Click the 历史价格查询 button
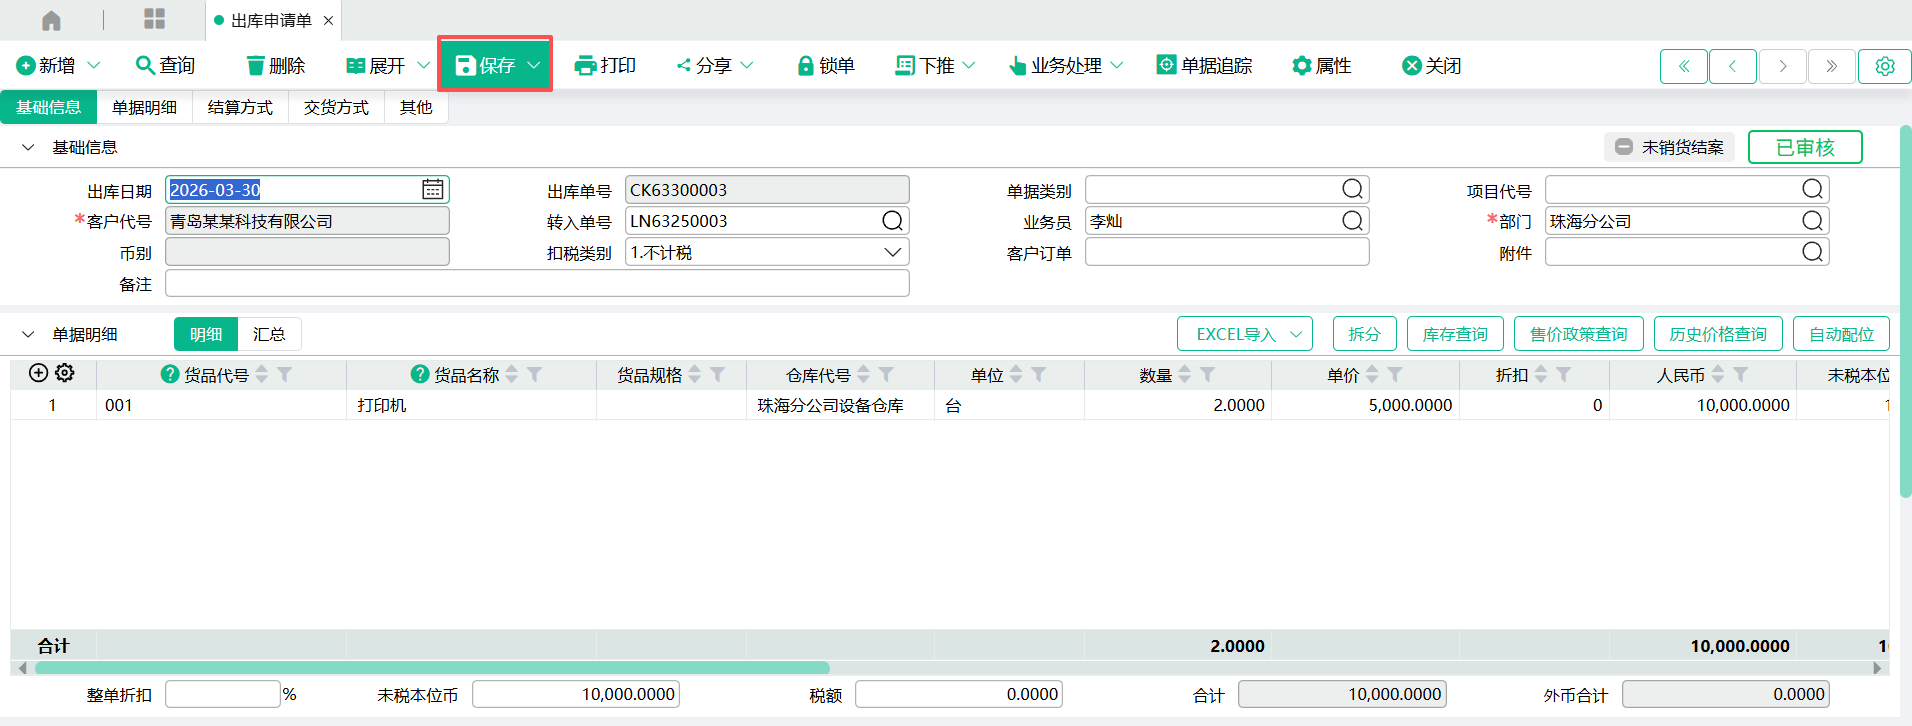The width and height of the screenshot is (1912, 726). pos(1717,334)
